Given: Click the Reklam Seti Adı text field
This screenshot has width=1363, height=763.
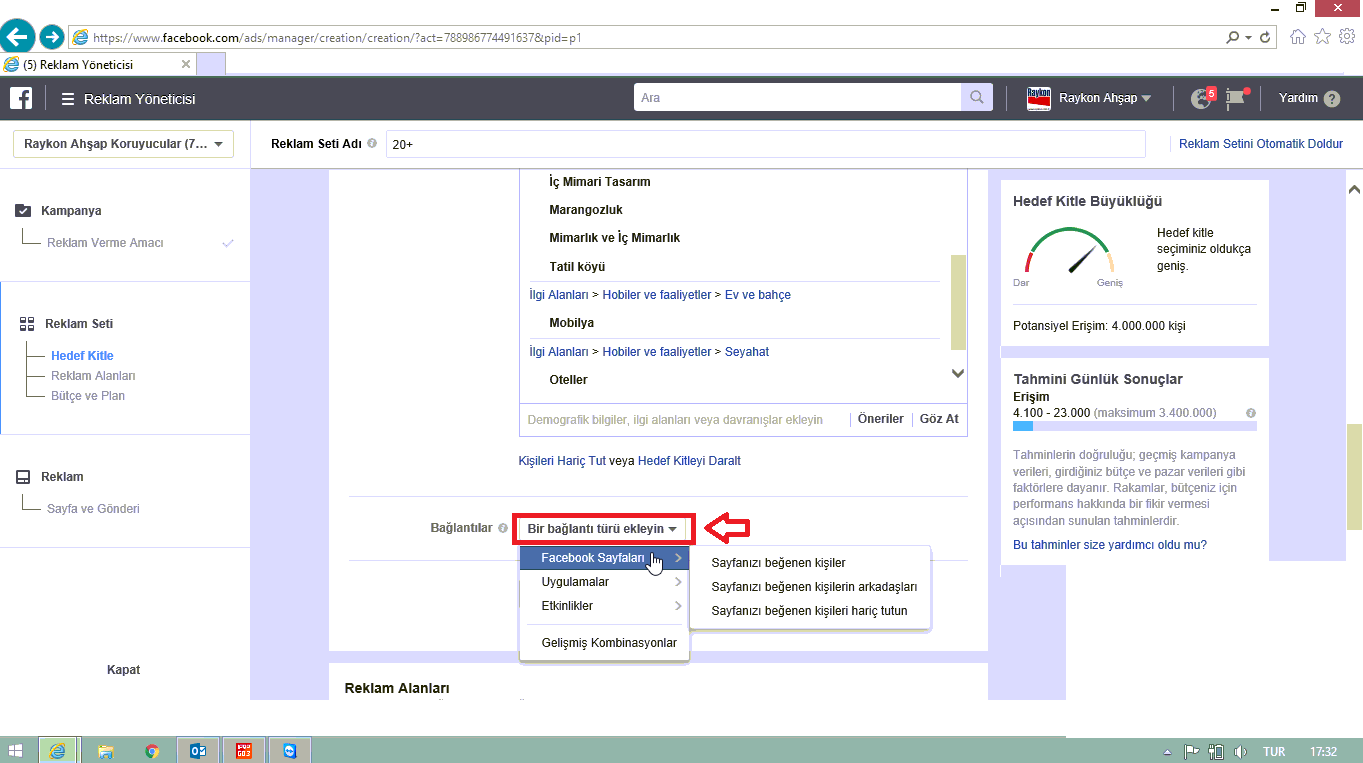Looking at the screenshot, I should click(x=765, y=144).
